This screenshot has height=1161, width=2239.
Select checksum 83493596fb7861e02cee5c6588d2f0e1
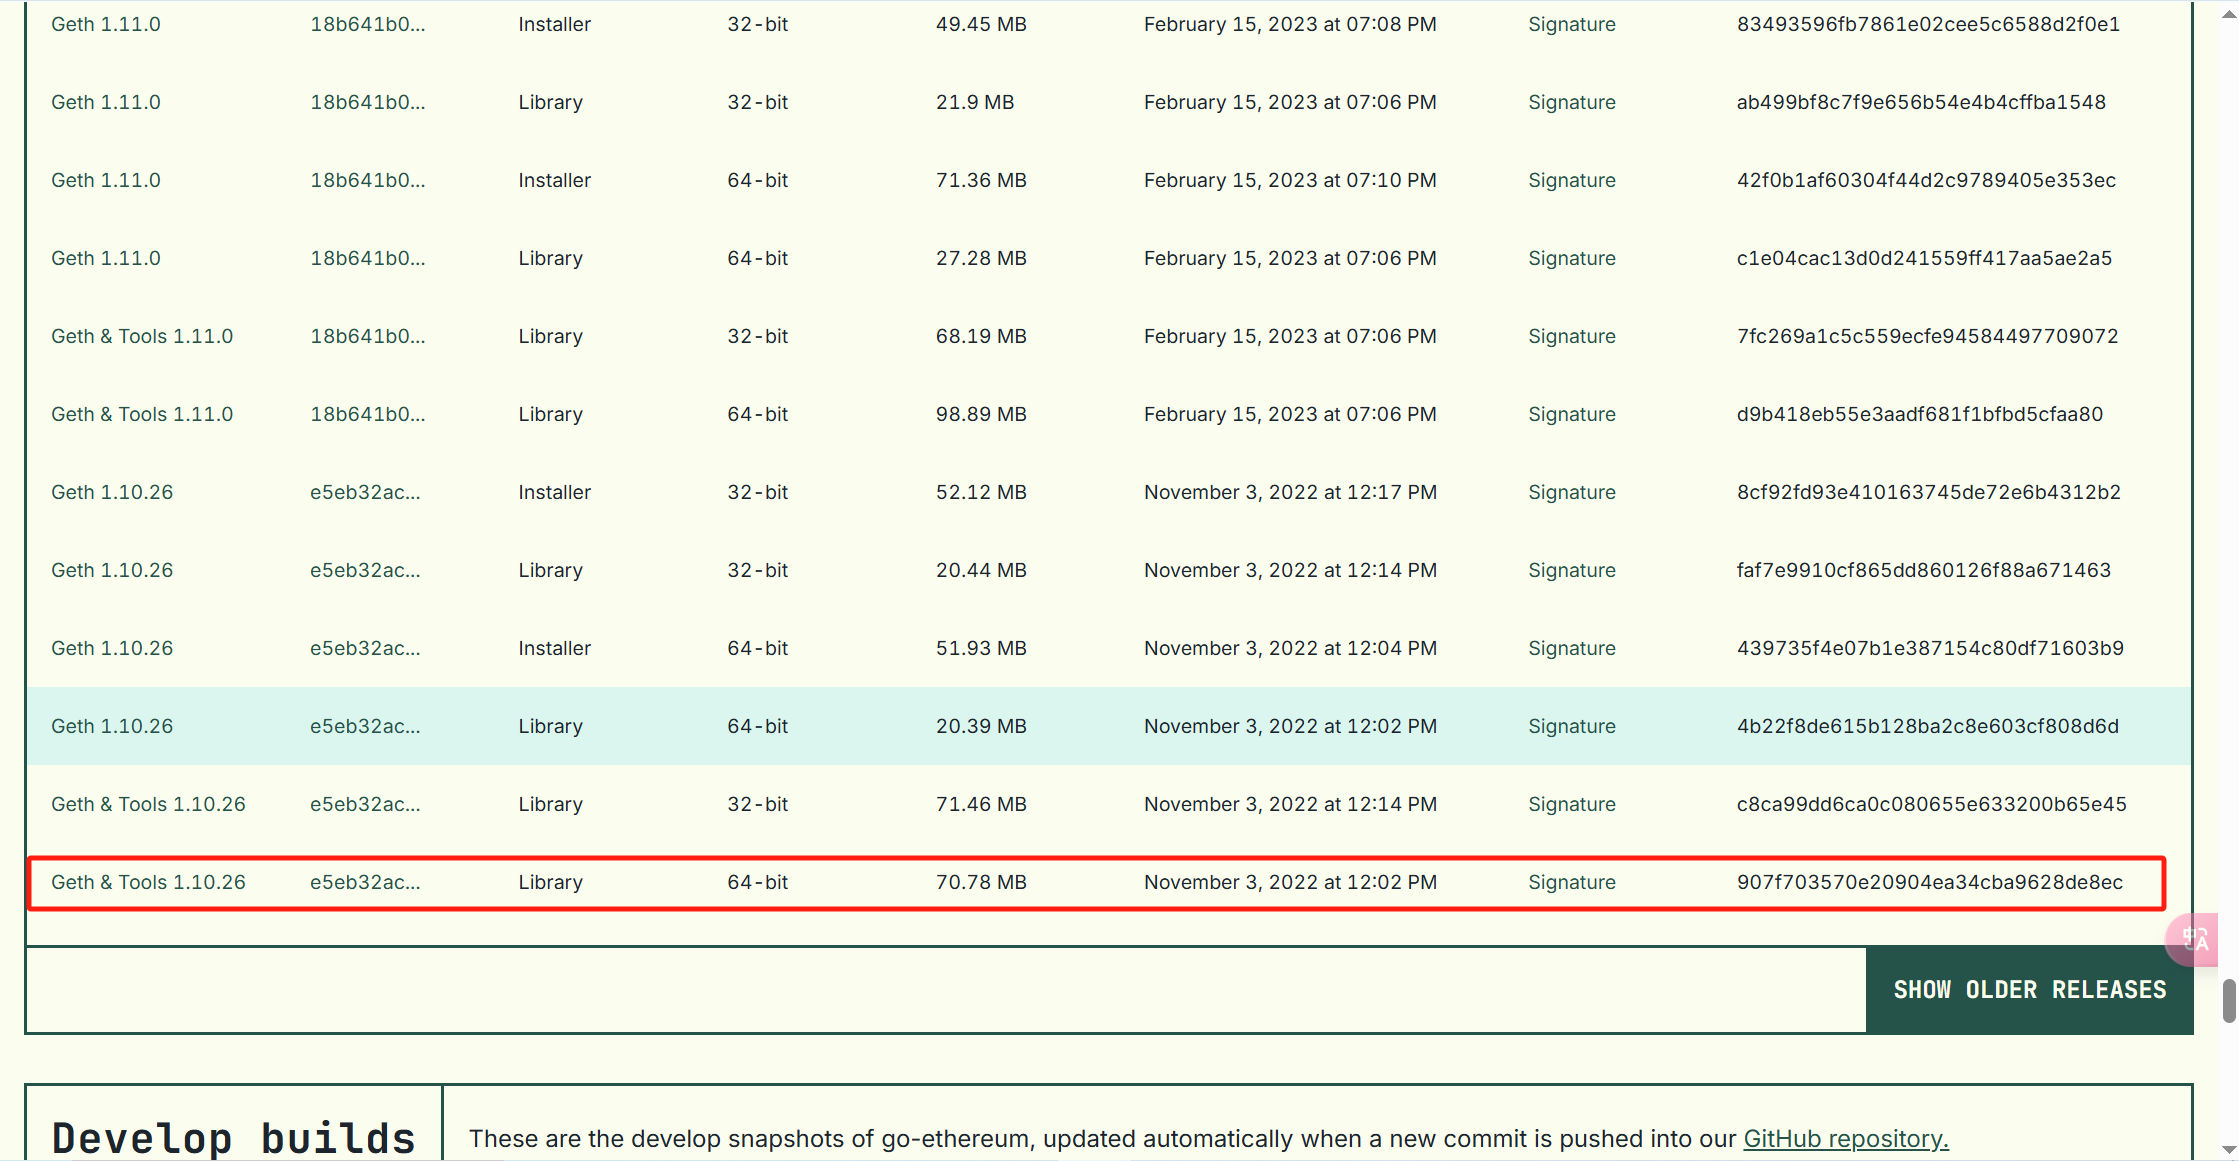click(x=1928, y=24)
